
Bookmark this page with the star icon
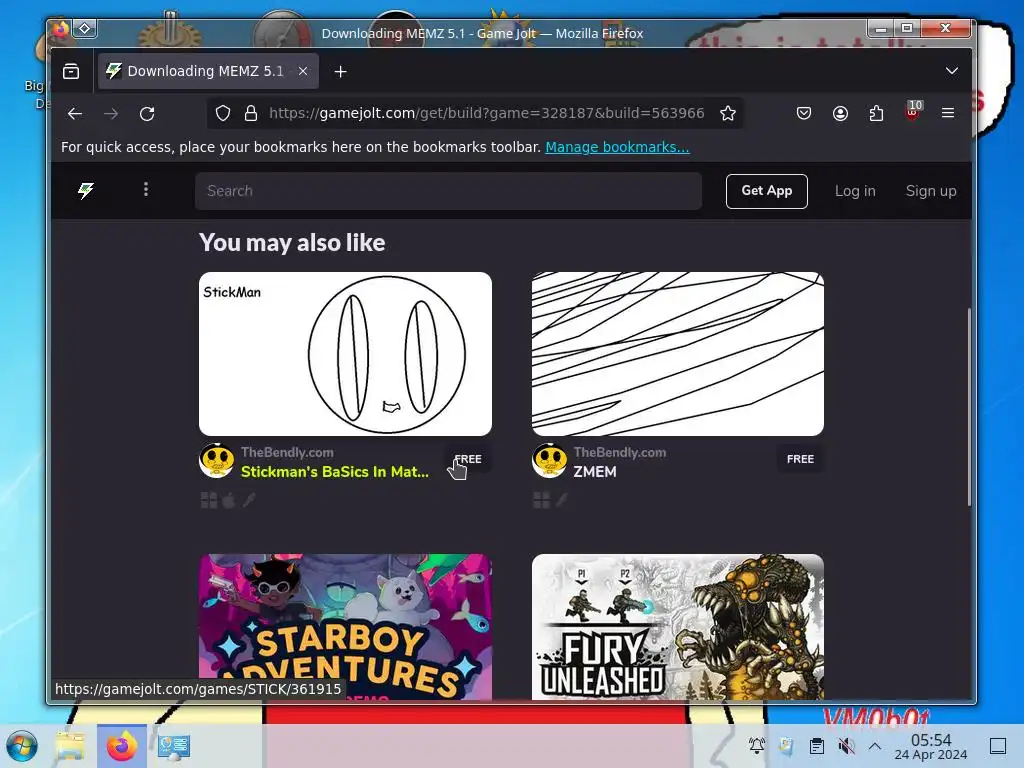[x=728, y=114]
